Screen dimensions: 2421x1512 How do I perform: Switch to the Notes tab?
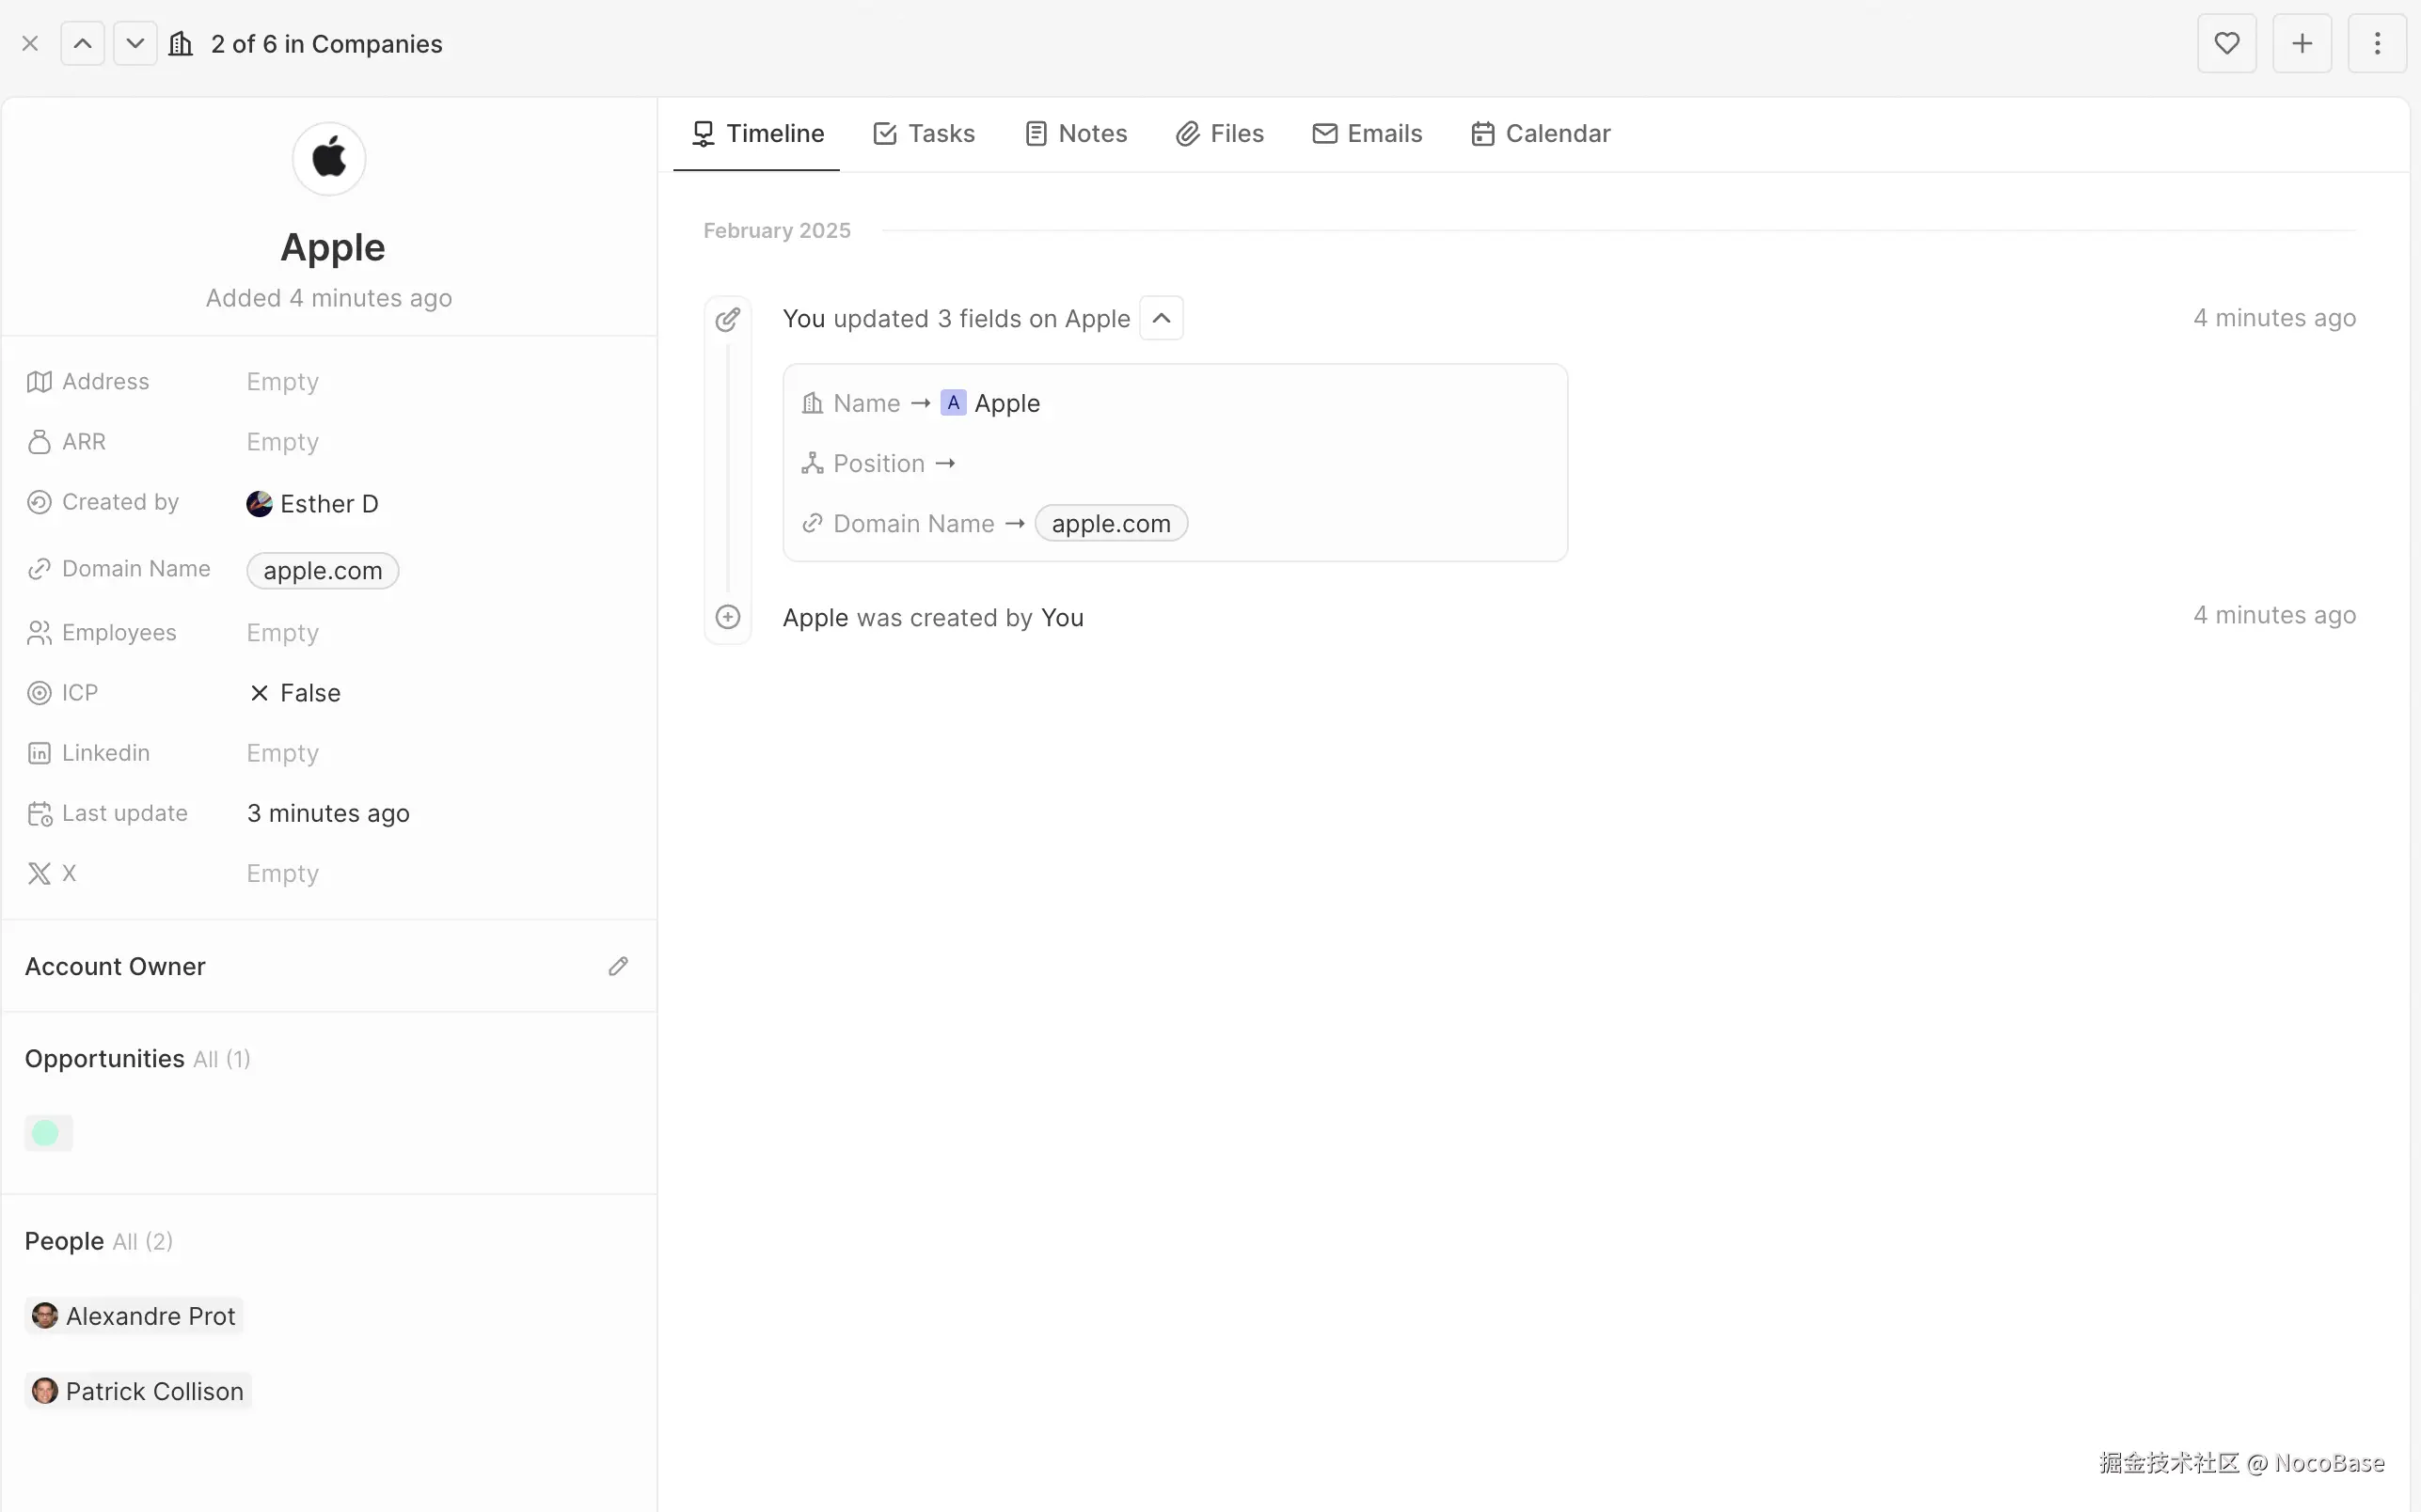(1076, 134)
